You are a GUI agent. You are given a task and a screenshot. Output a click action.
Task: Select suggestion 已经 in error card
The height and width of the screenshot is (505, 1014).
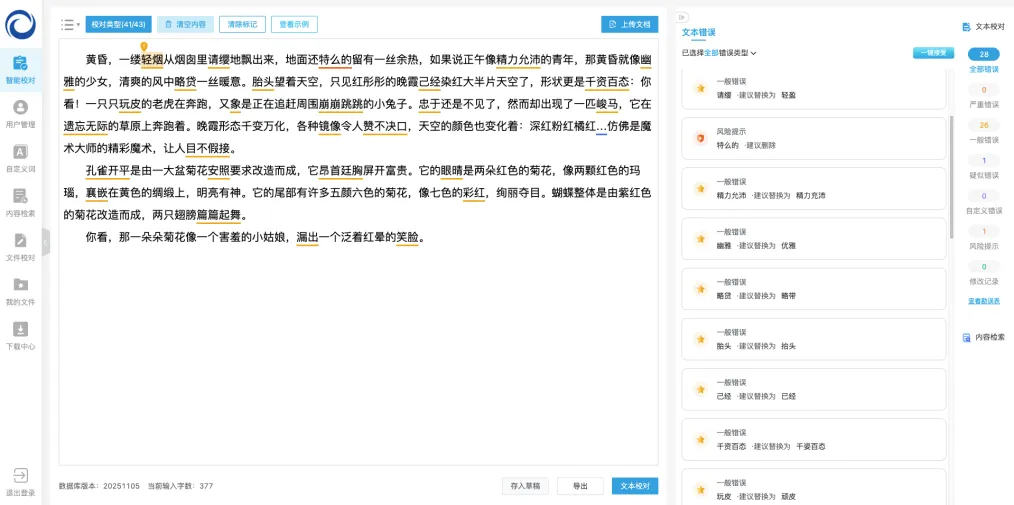pyautogui.click(x=788, y=396)
